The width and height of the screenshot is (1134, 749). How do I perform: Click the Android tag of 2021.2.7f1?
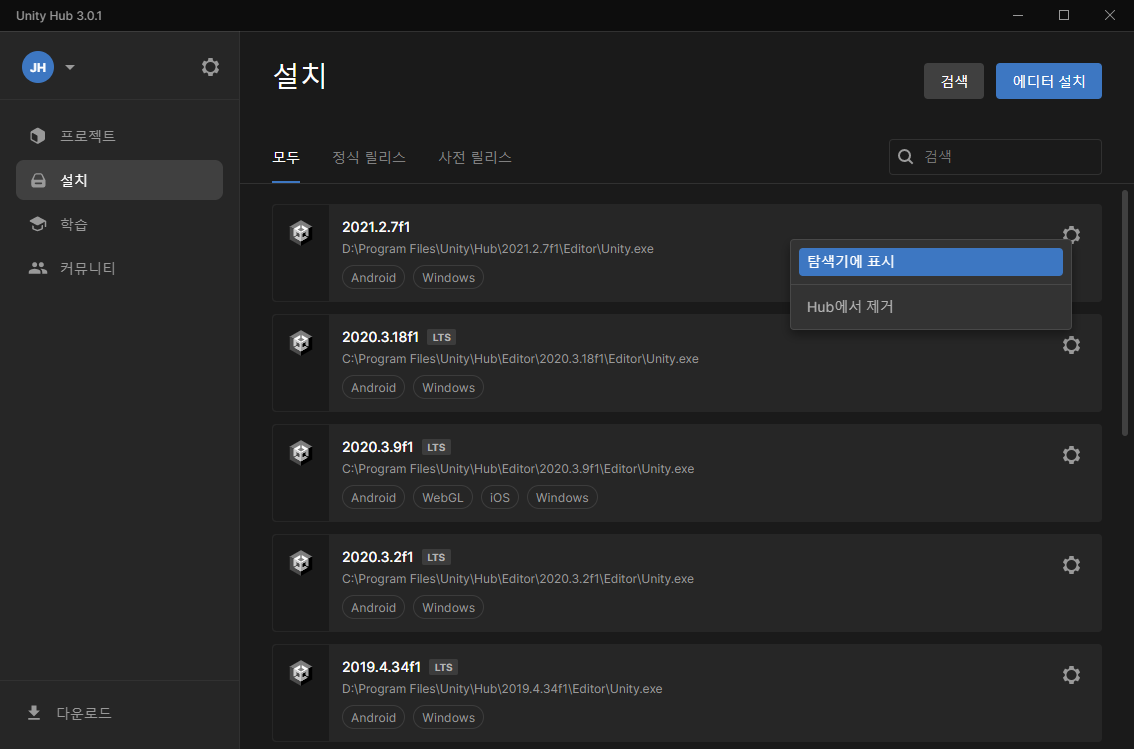[373, 278]
